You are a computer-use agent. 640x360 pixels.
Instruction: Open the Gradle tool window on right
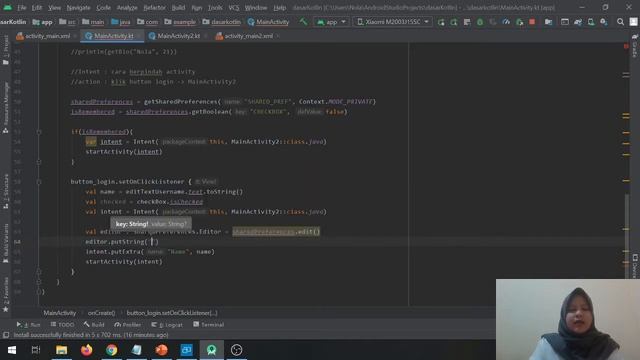tap(635, 46)
